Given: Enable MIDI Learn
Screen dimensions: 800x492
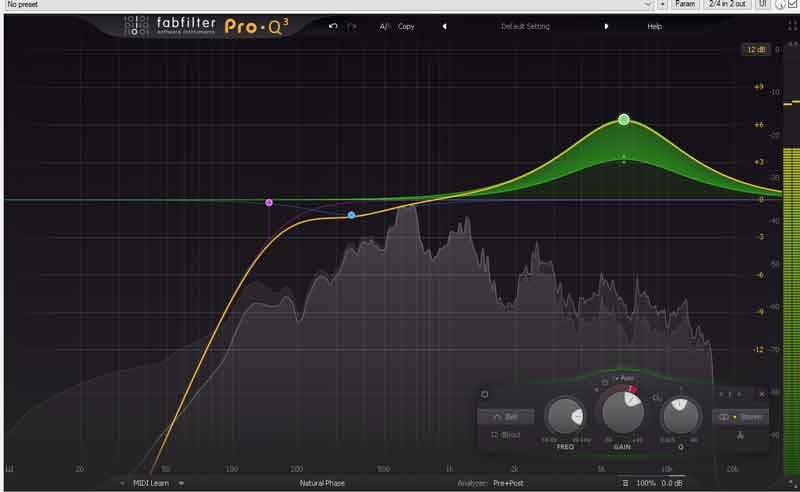Looking at the screenshot, I should 151,483.
